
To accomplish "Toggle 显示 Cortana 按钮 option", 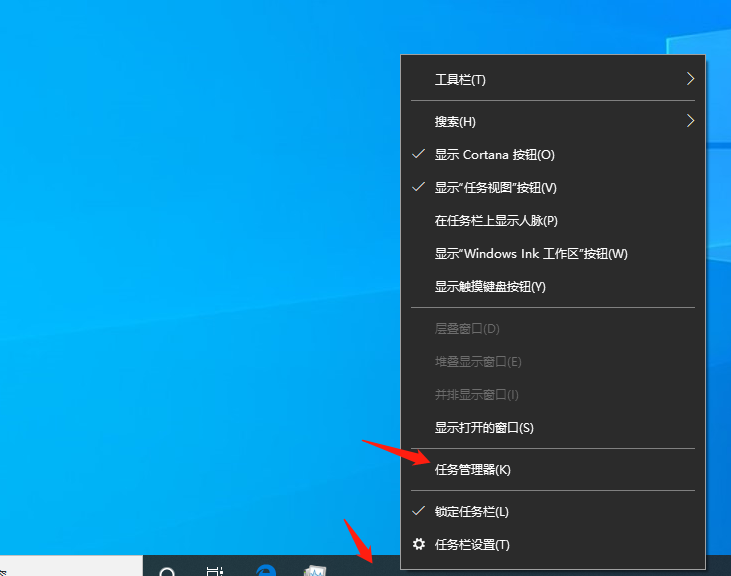I will (x=494, y=155).
